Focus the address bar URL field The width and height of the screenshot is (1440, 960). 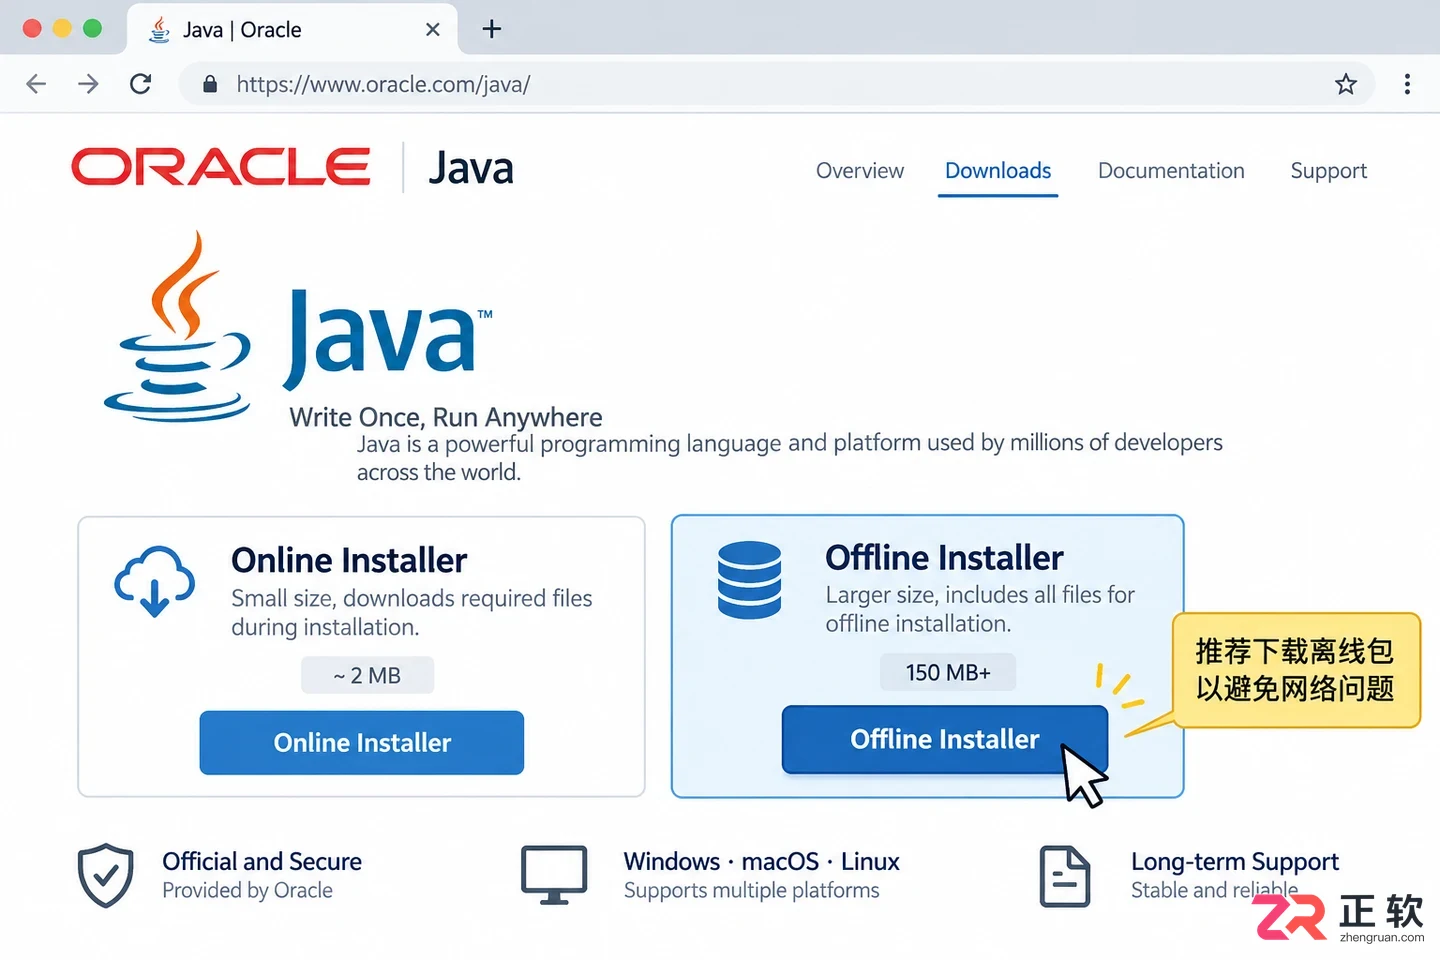pyautogui.click(x=777, y=84)
